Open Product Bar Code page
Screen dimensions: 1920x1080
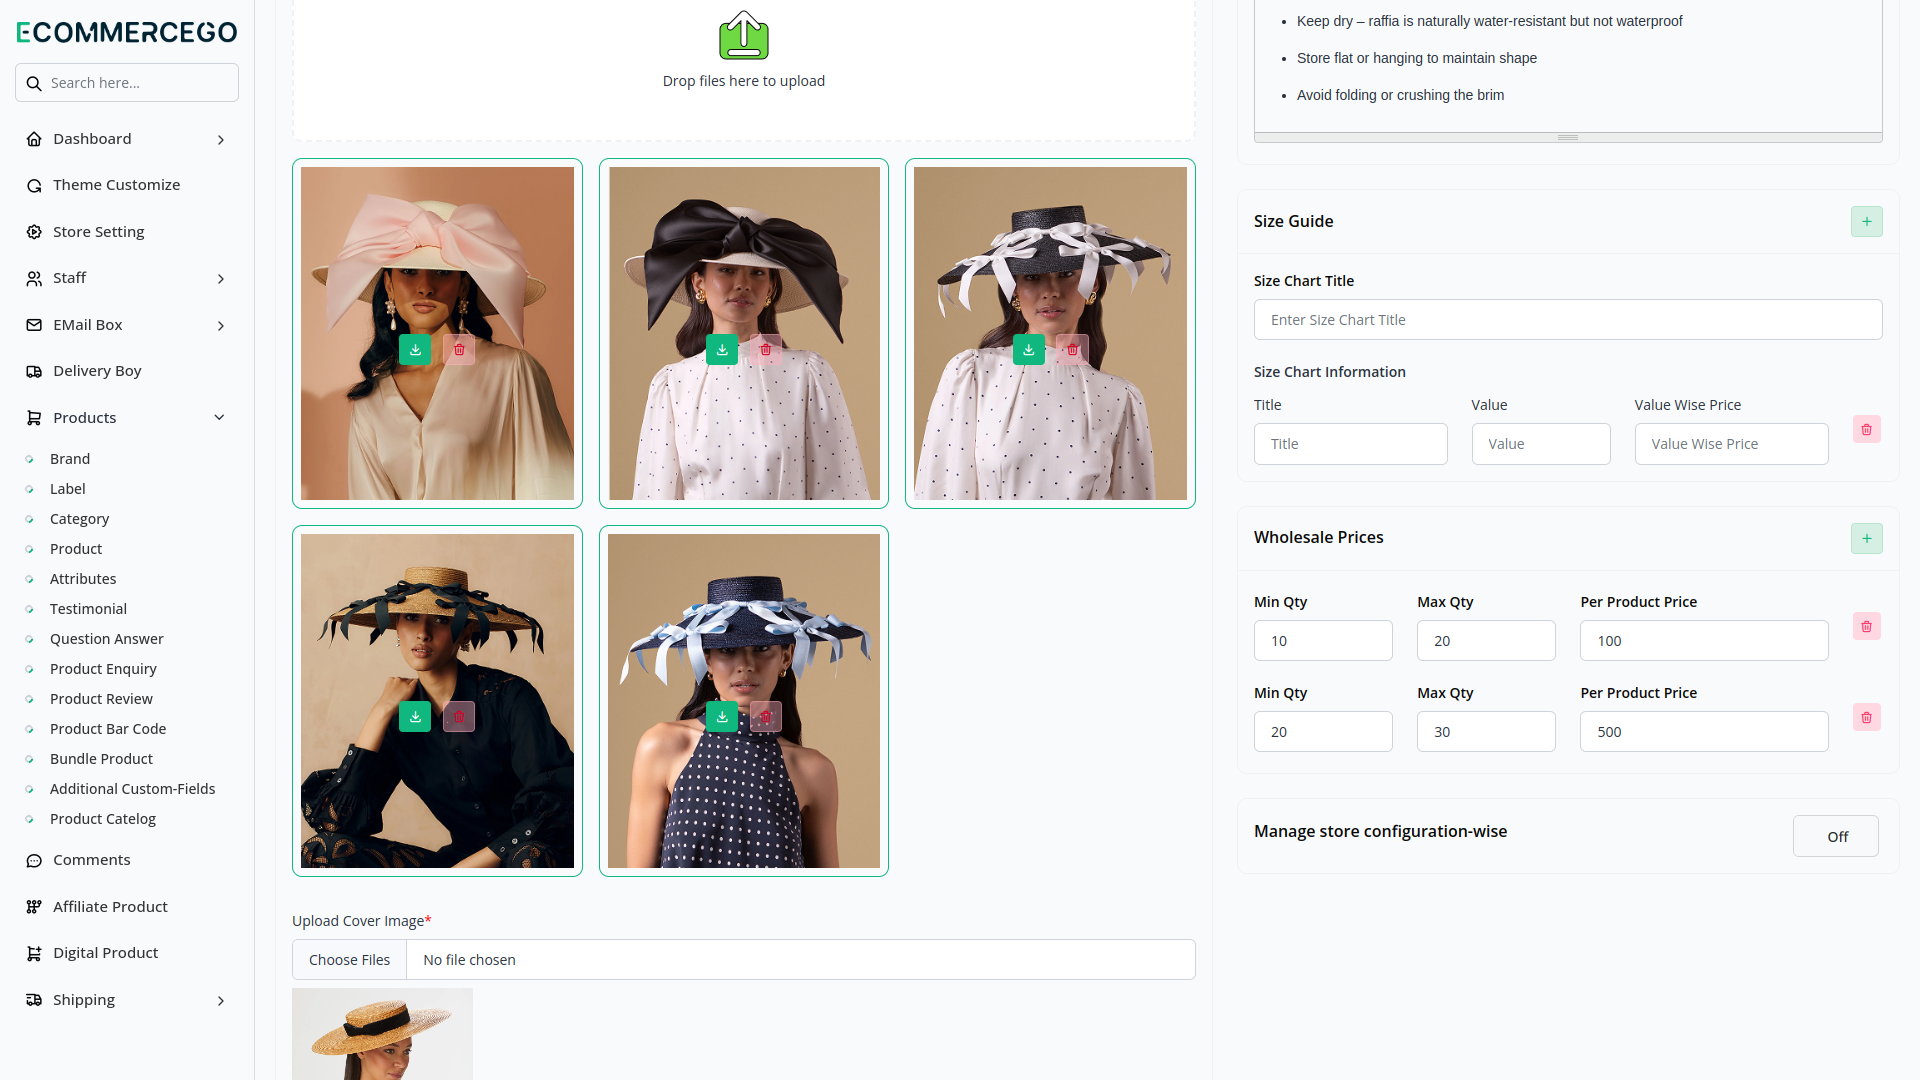click(108, 729)
